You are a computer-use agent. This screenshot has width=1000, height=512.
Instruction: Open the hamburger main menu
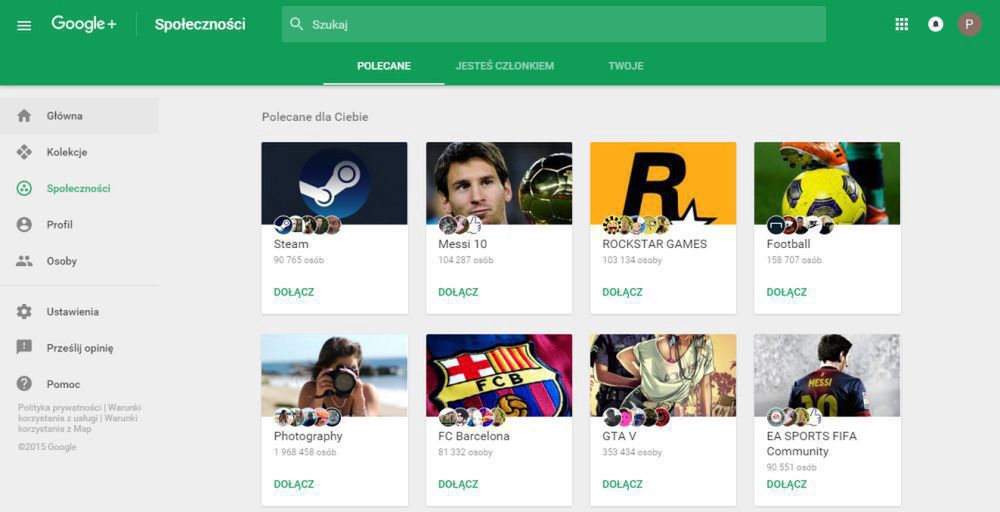click(x=24, y=26)
